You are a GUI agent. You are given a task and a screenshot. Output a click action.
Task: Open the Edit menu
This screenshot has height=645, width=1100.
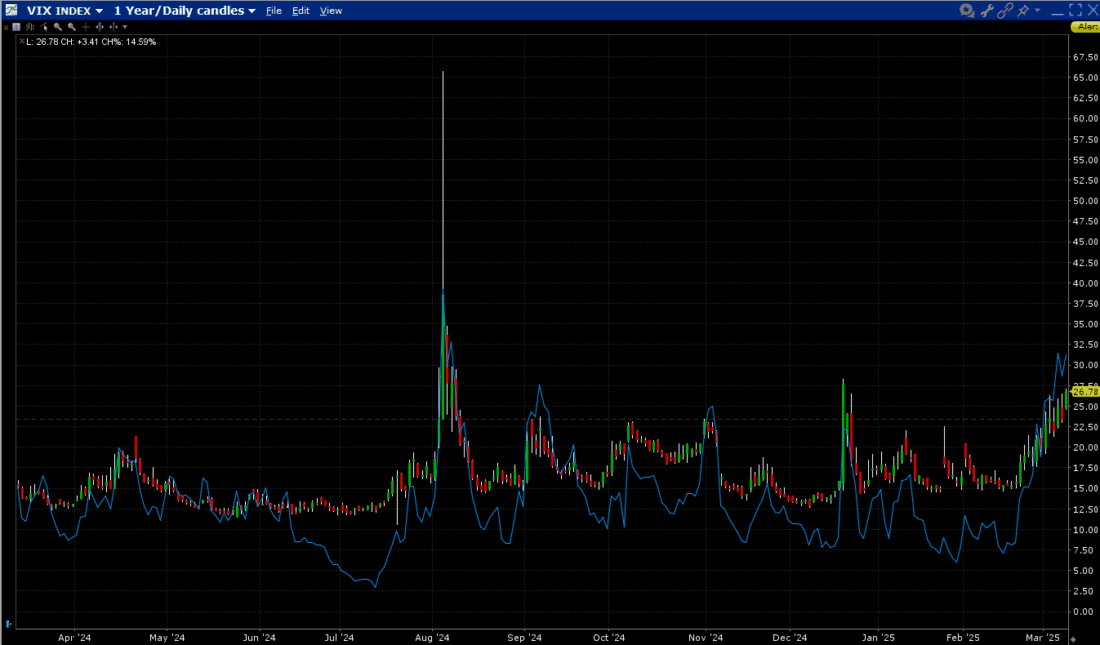click(301, 11)
